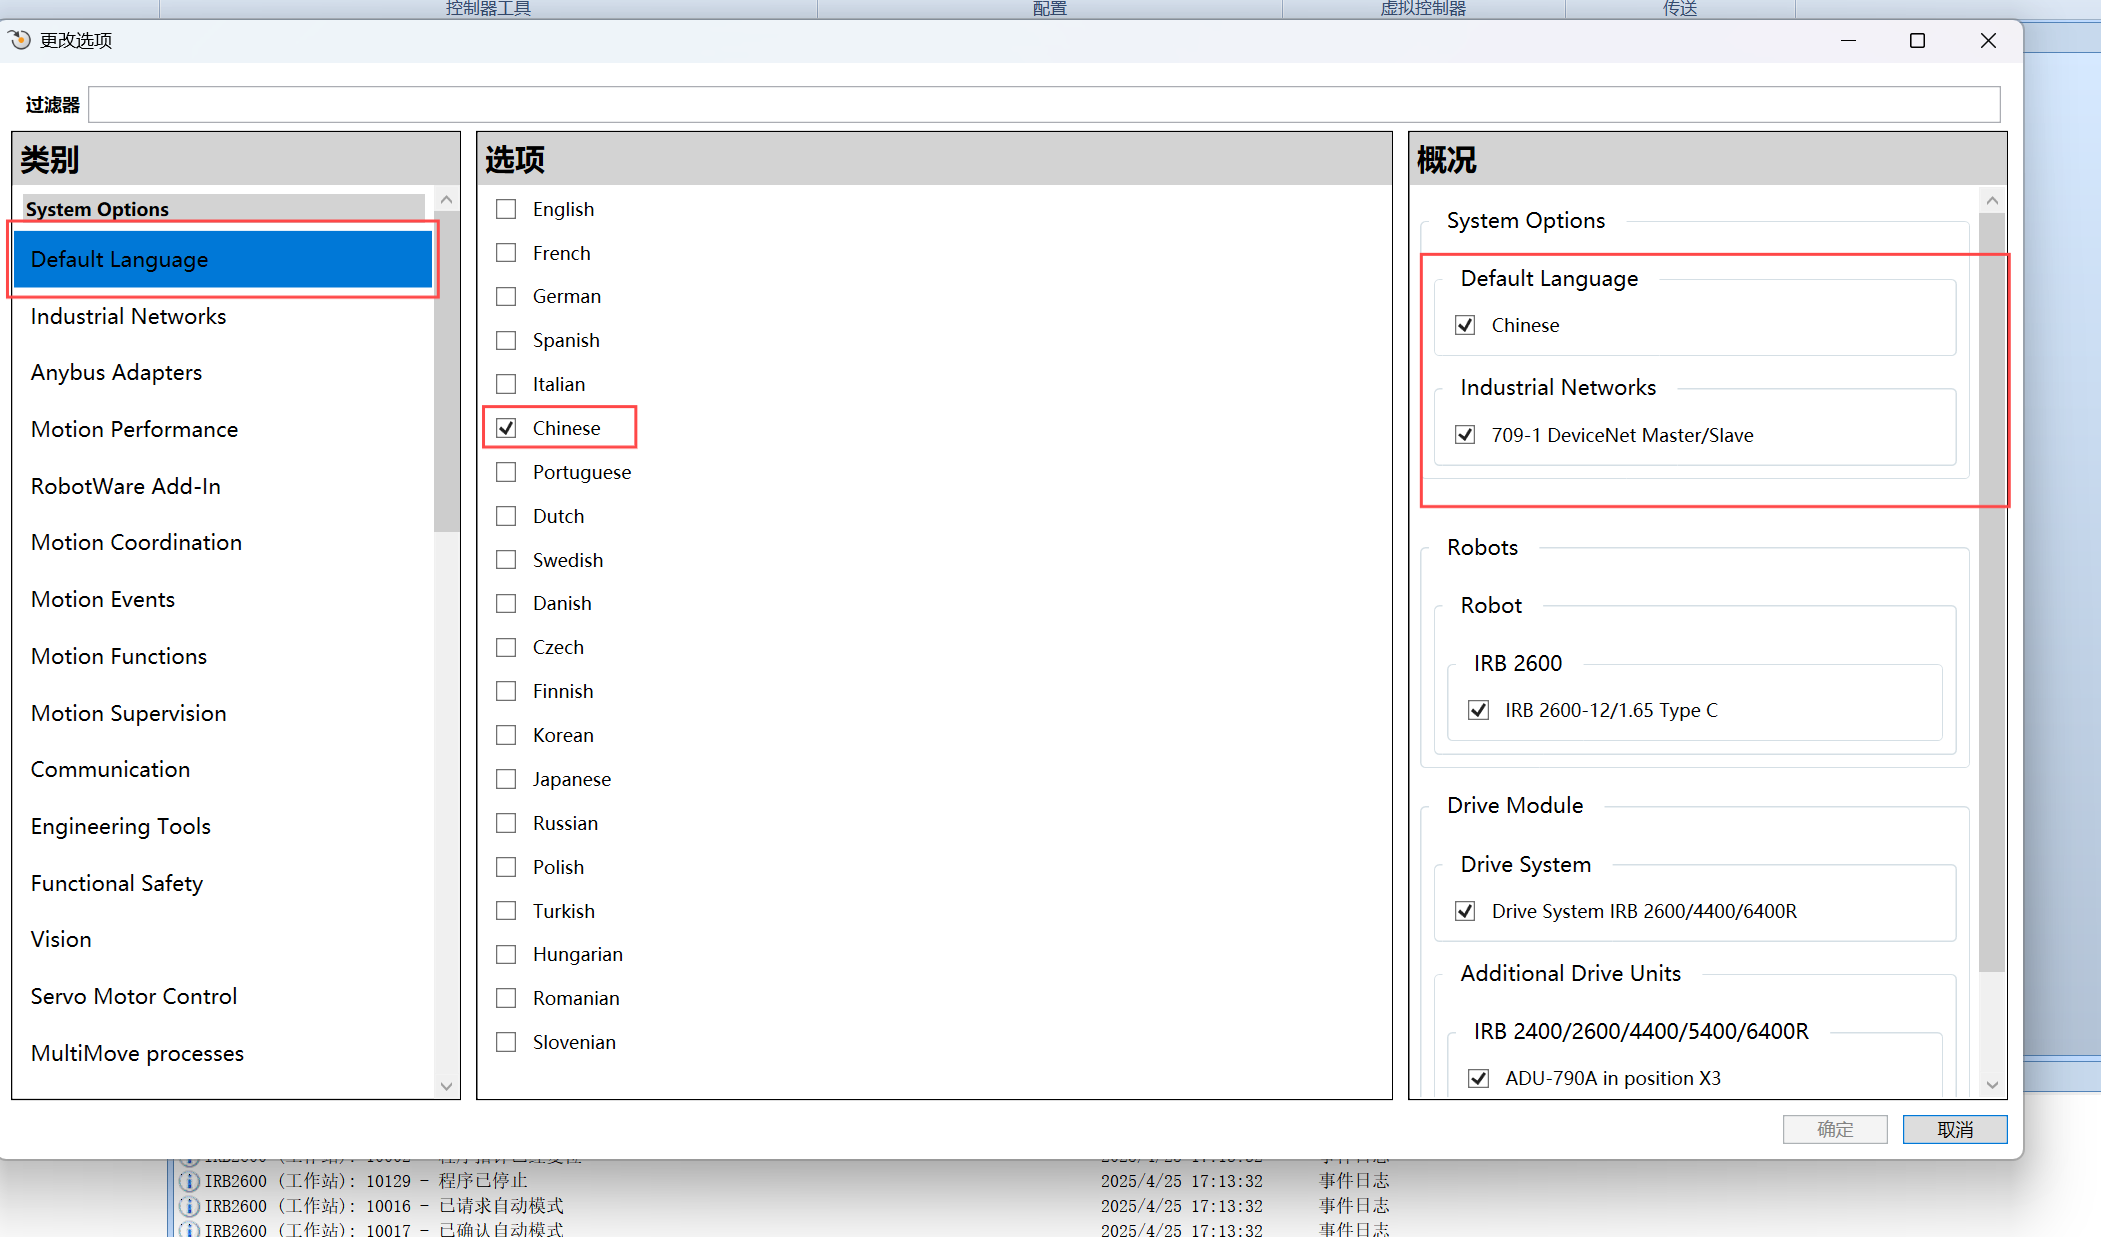Open the Motion Performance category
This screenshot has height=1237, width=2101.
click(x=134, y=429)
